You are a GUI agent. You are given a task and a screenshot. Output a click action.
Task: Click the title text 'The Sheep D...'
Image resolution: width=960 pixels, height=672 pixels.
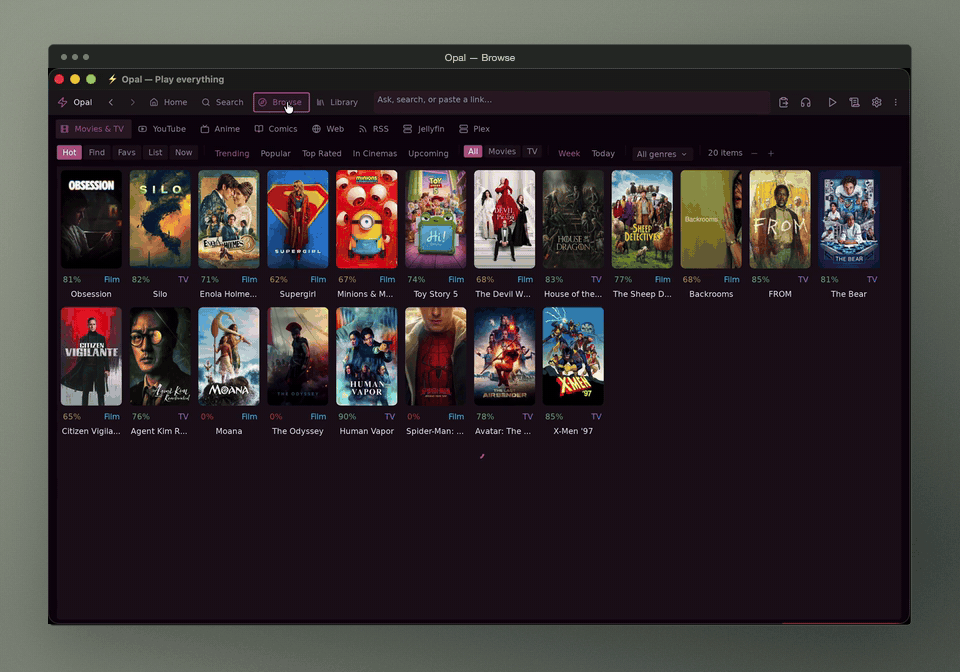tap(642, 294)
